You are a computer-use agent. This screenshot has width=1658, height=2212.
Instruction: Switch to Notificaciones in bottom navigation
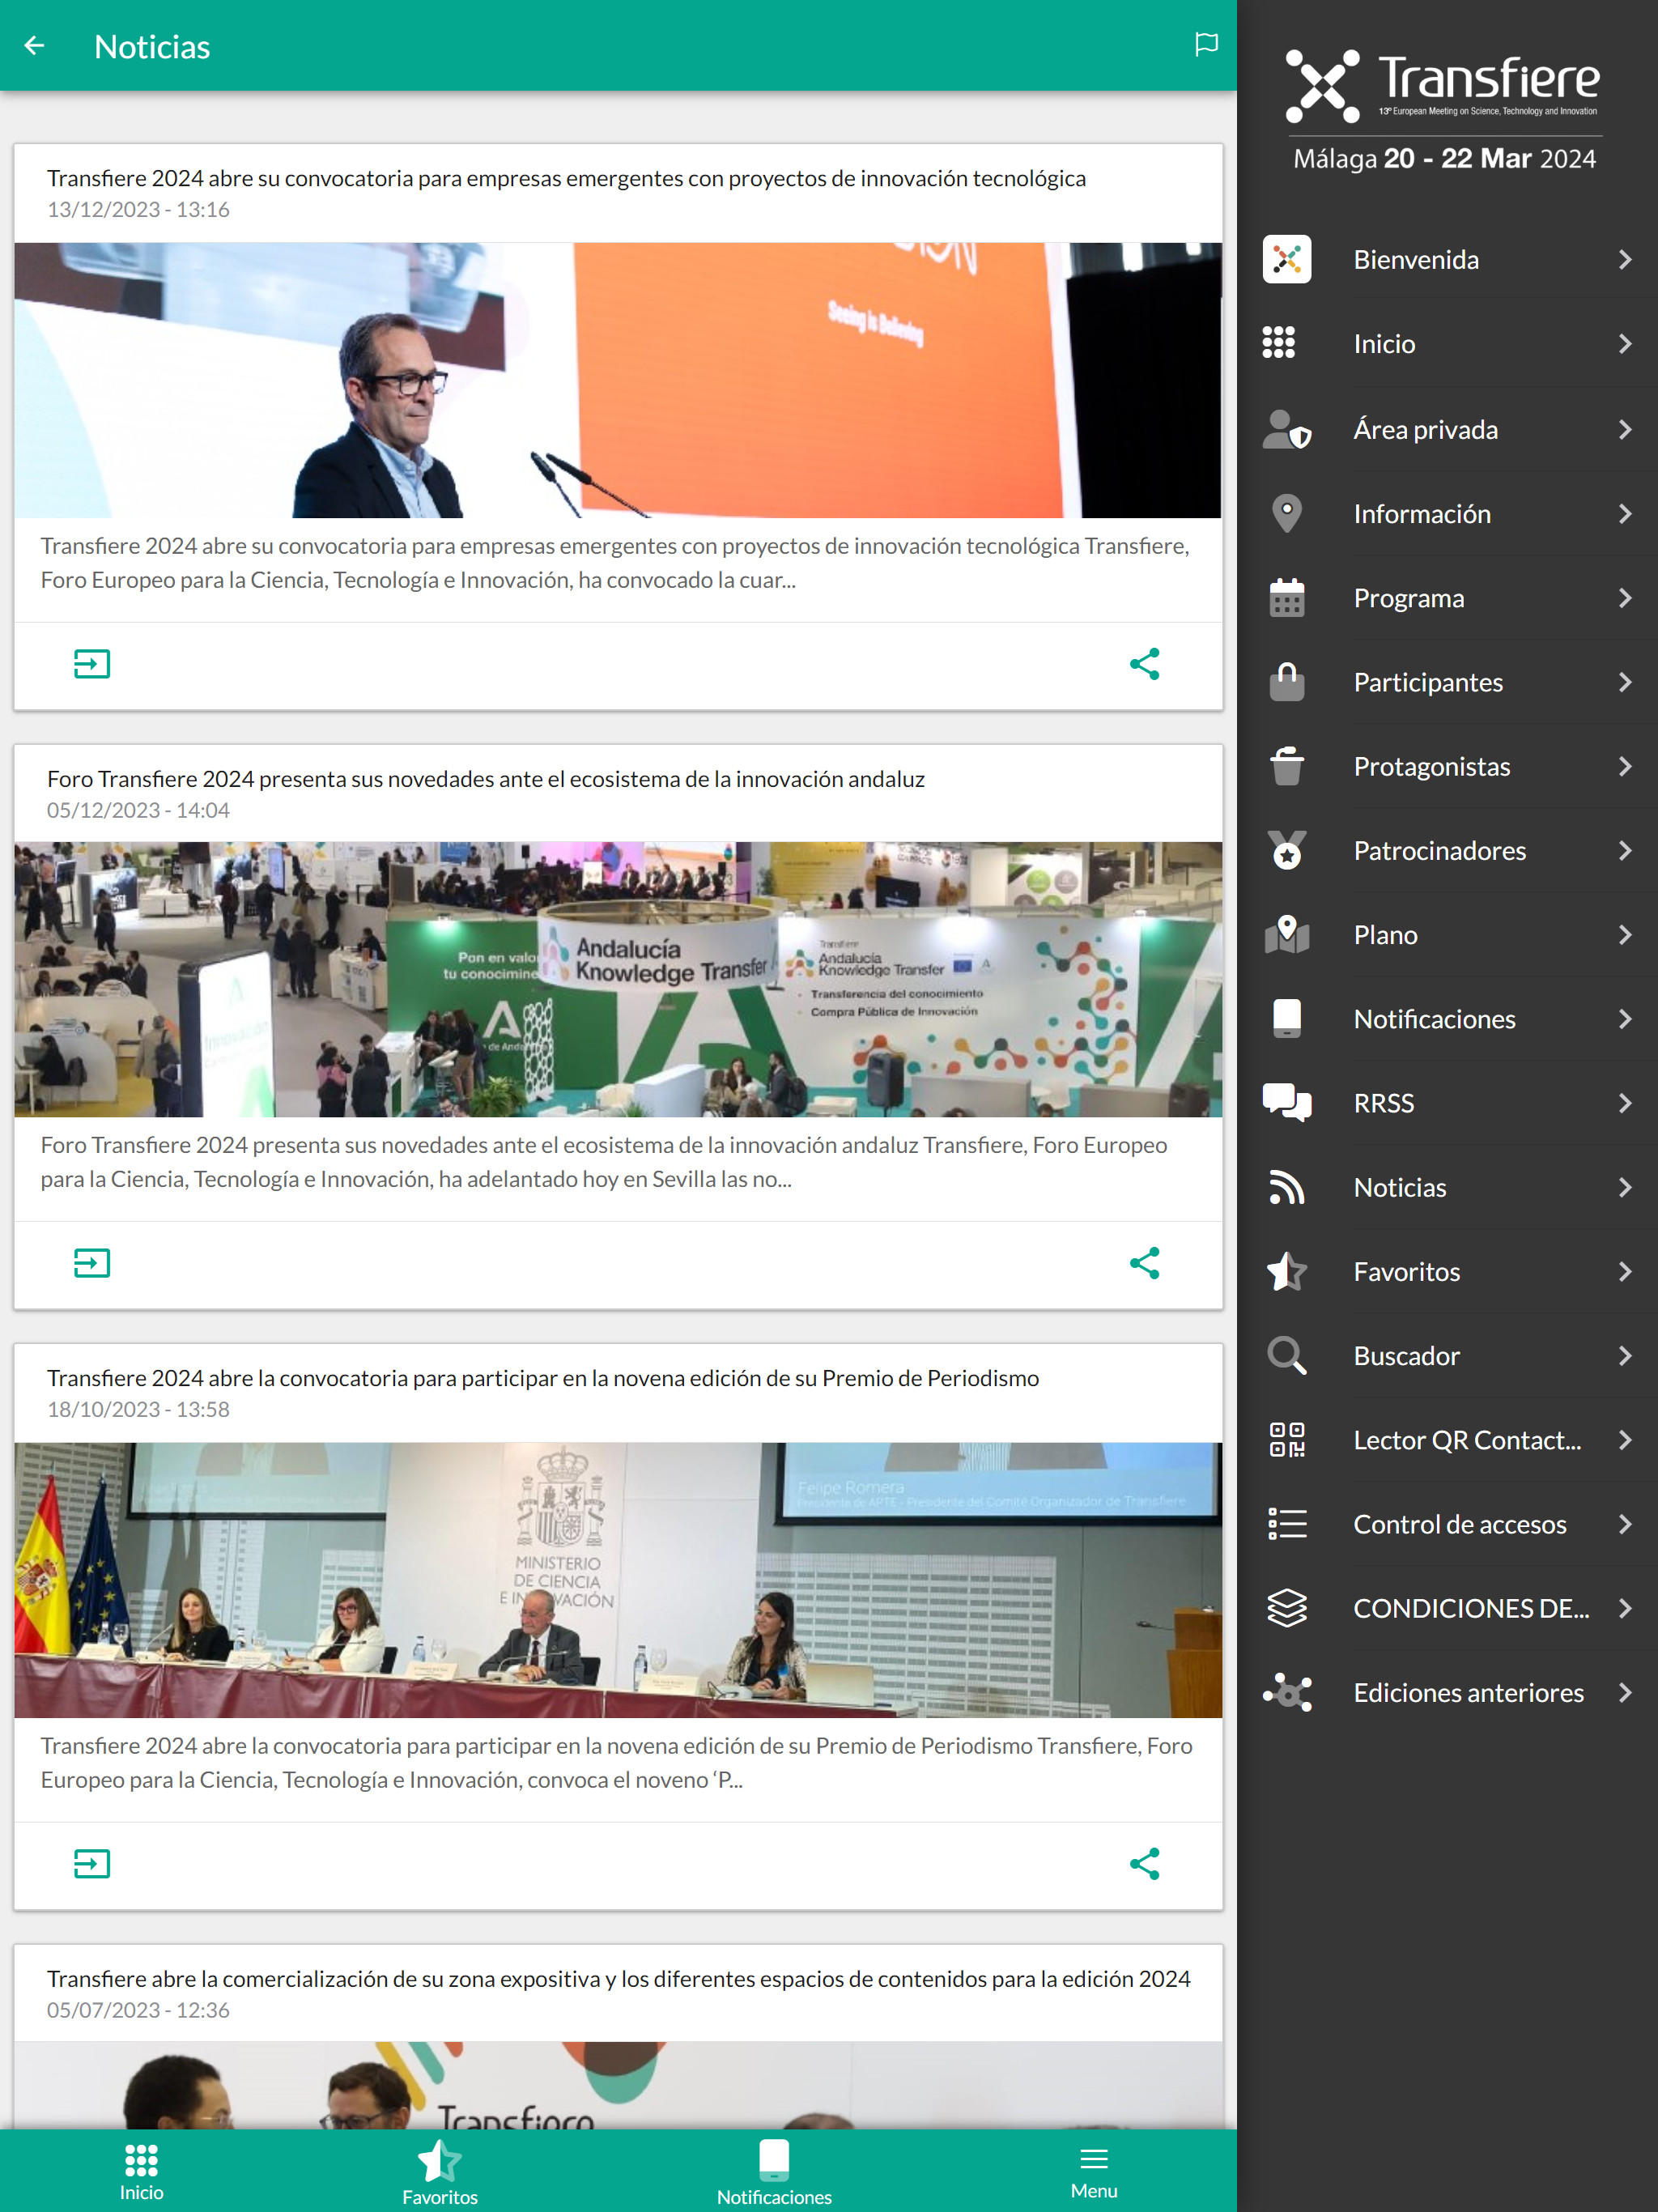(774, 2172)
